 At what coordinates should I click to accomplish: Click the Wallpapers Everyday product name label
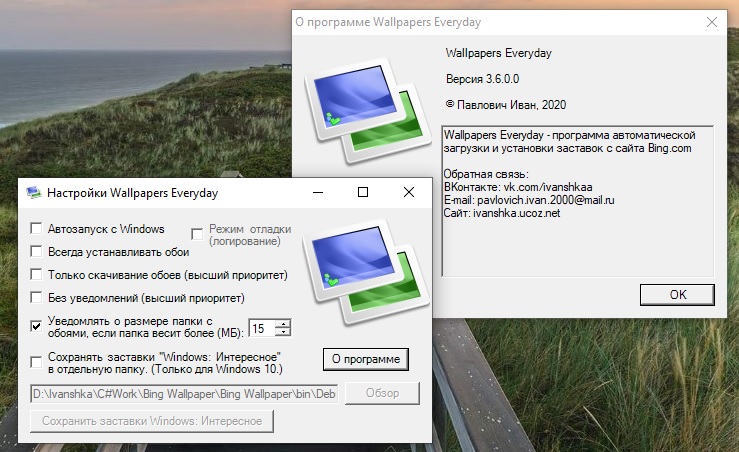[x=499, y=53]
